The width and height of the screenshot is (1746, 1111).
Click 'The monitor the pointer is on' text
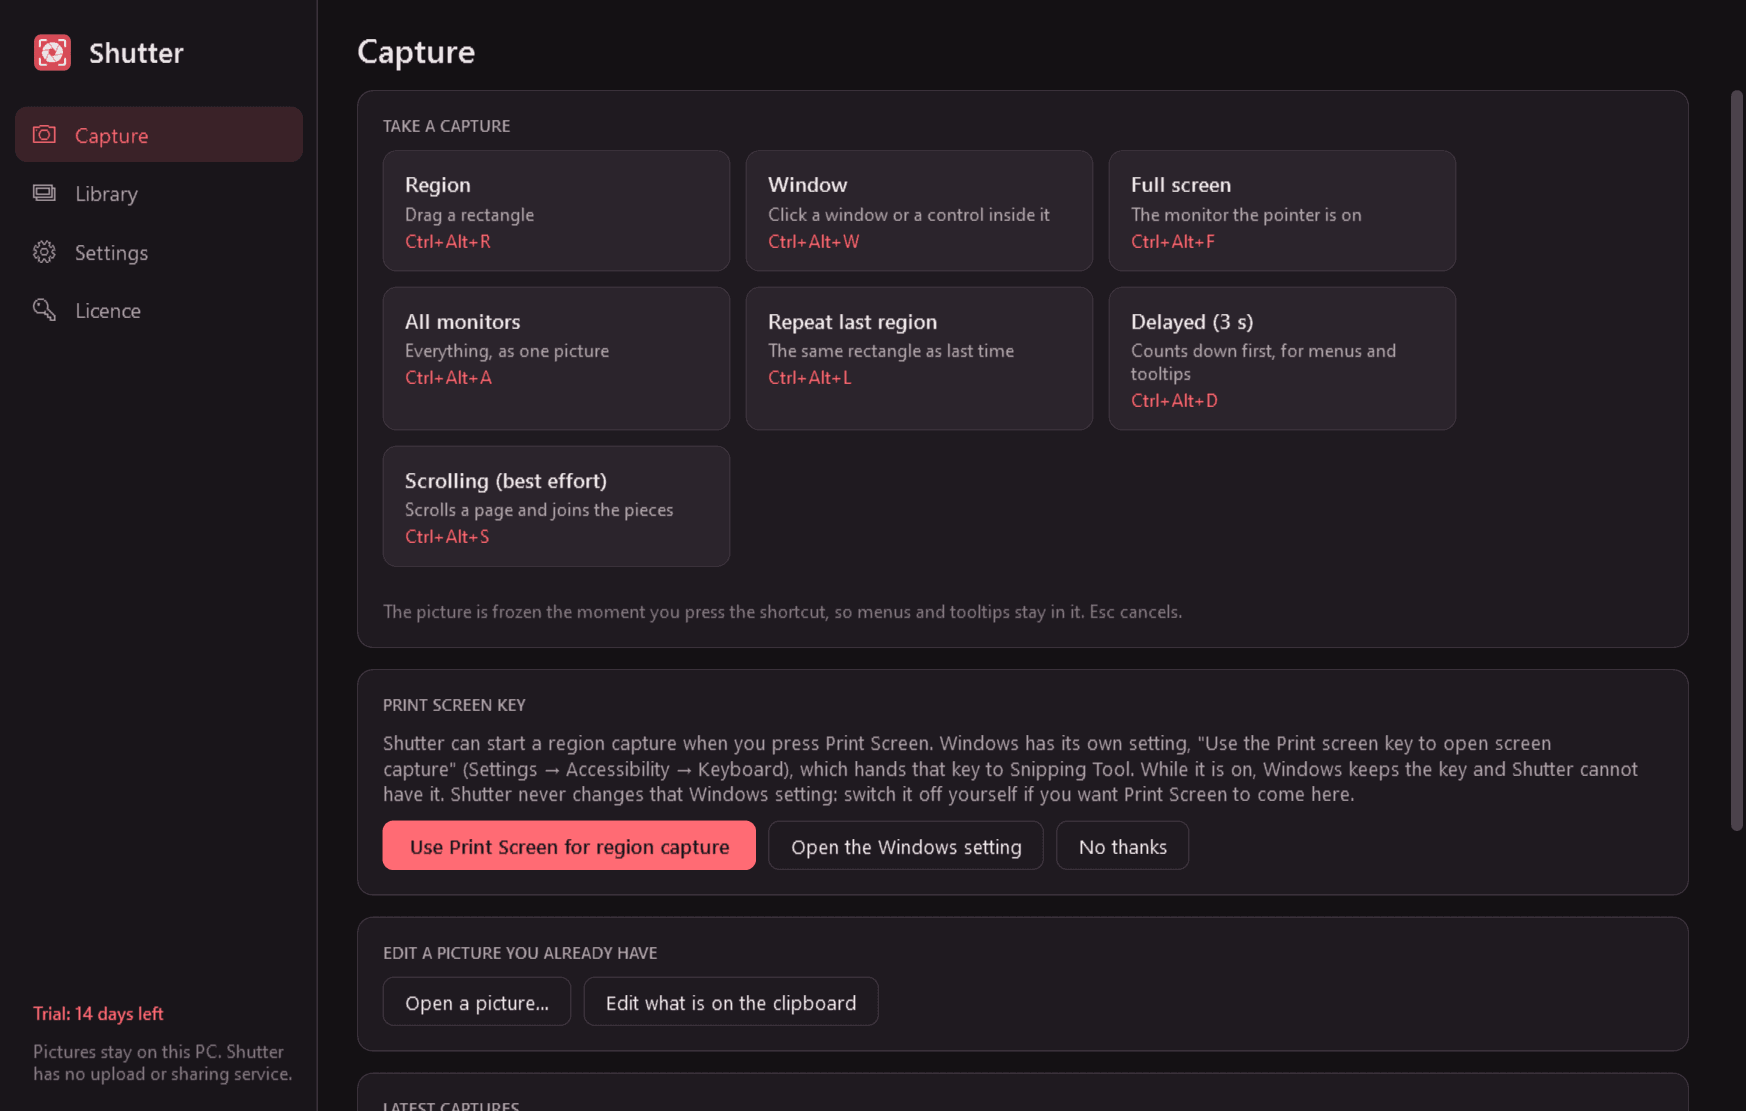[1246, 215]
